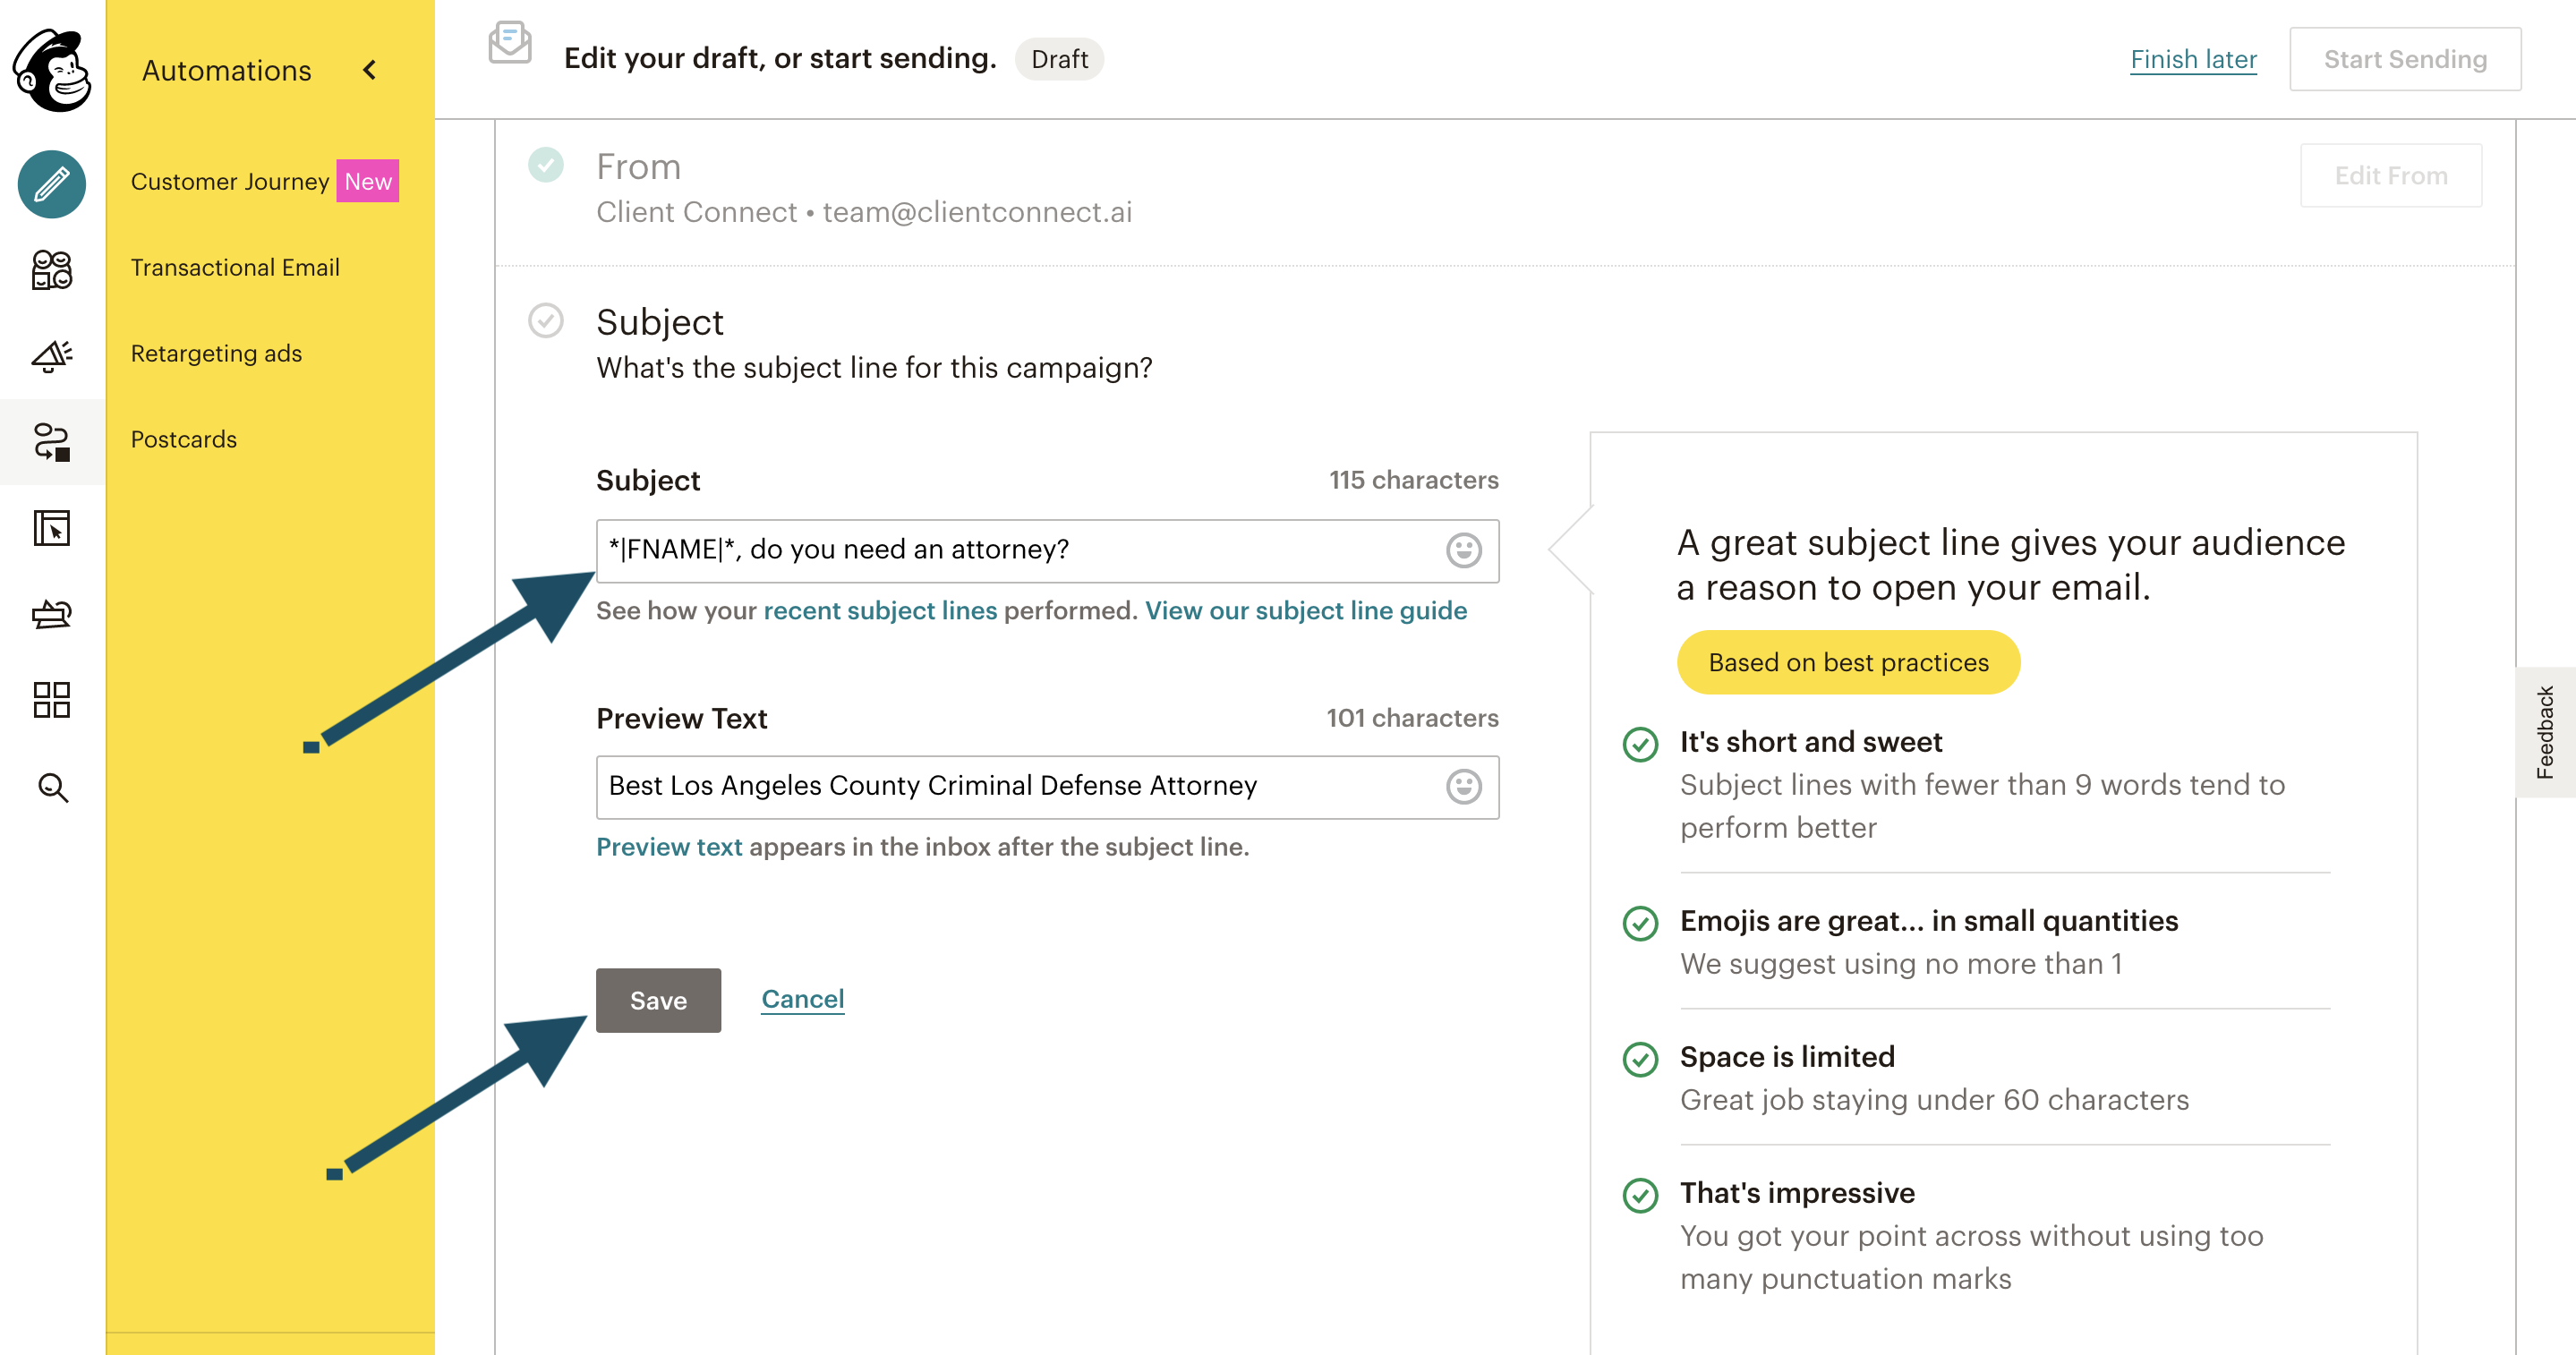Click the Draft status badge
The image size is (2576, 1355).
[x=1059, y=59]
